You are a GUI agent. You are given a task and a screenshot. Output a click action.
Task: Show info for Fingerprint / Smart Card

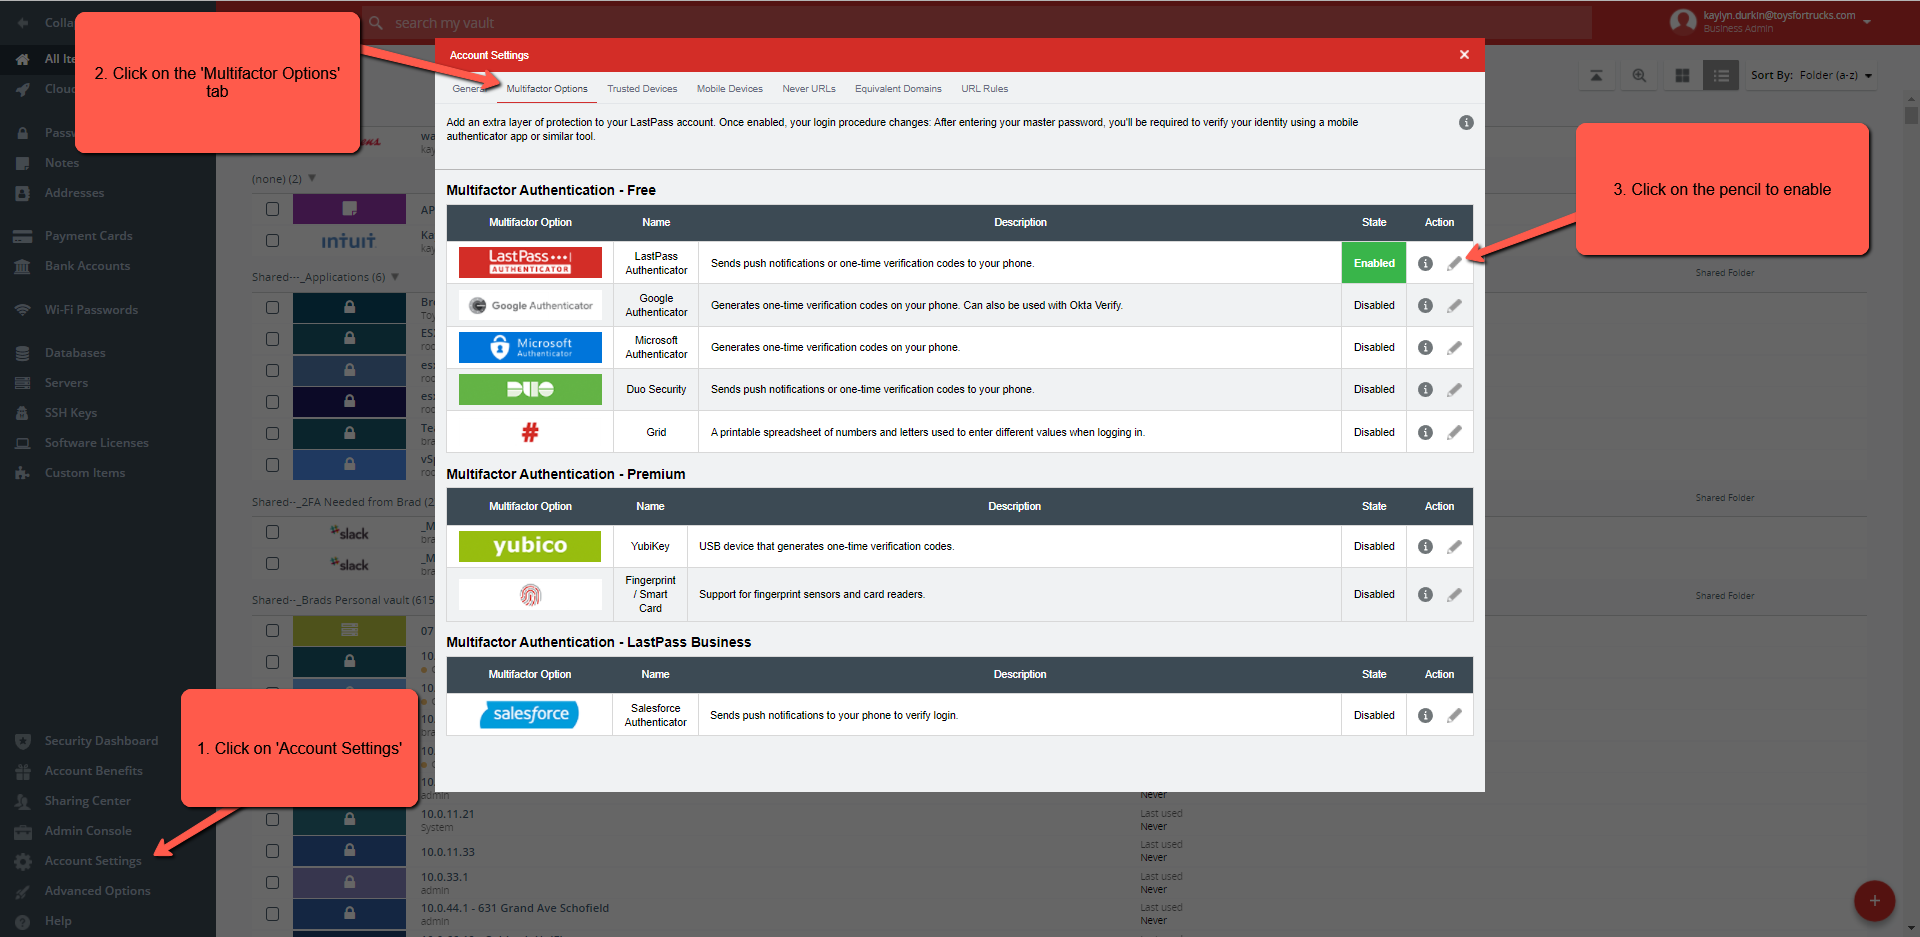(1425, 595)
